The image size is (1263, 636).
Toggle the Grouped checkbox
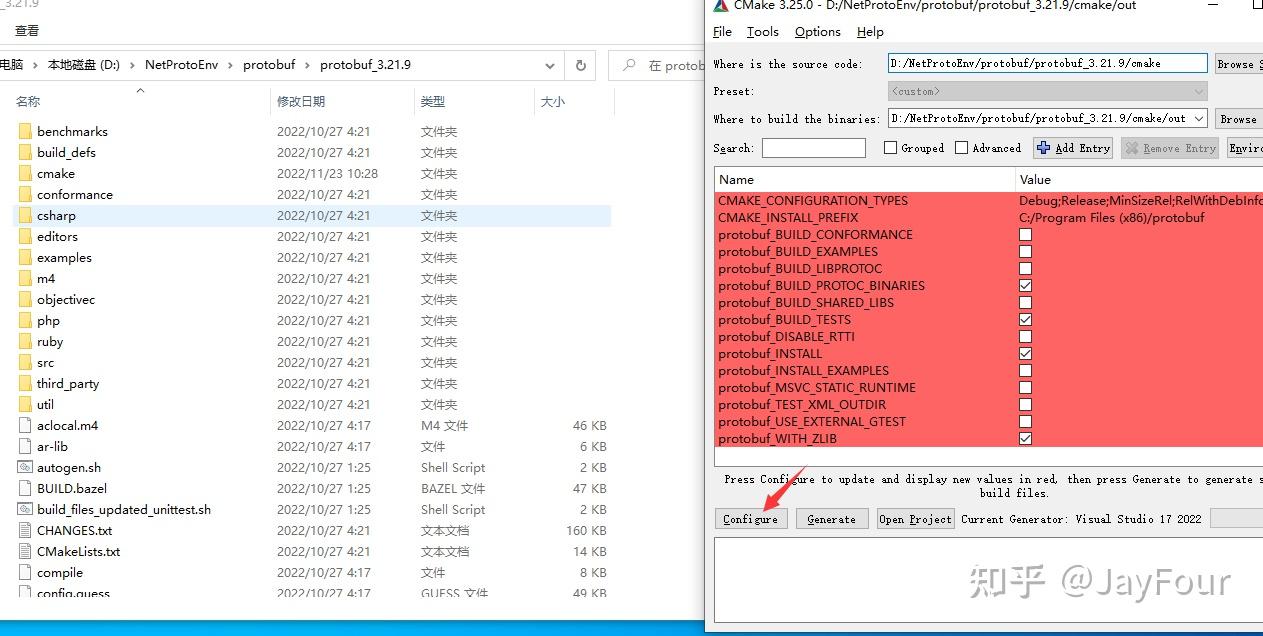point(889,147)
